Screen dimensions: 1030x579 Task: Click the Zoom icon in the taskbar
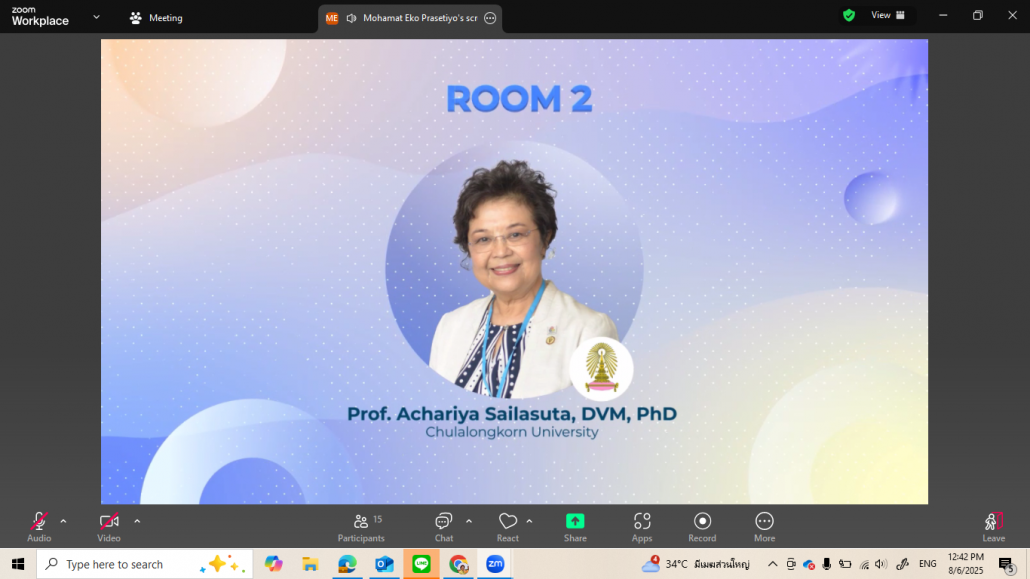[495, 564]
